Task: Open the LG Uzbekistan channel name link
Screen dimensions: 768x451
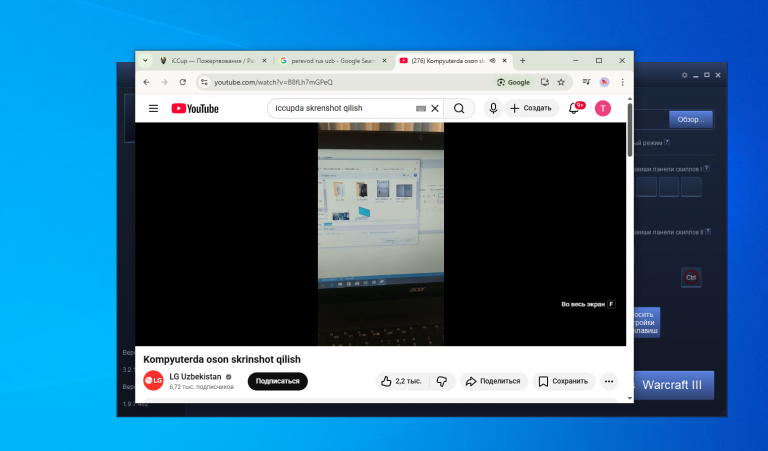Action: 195,377
